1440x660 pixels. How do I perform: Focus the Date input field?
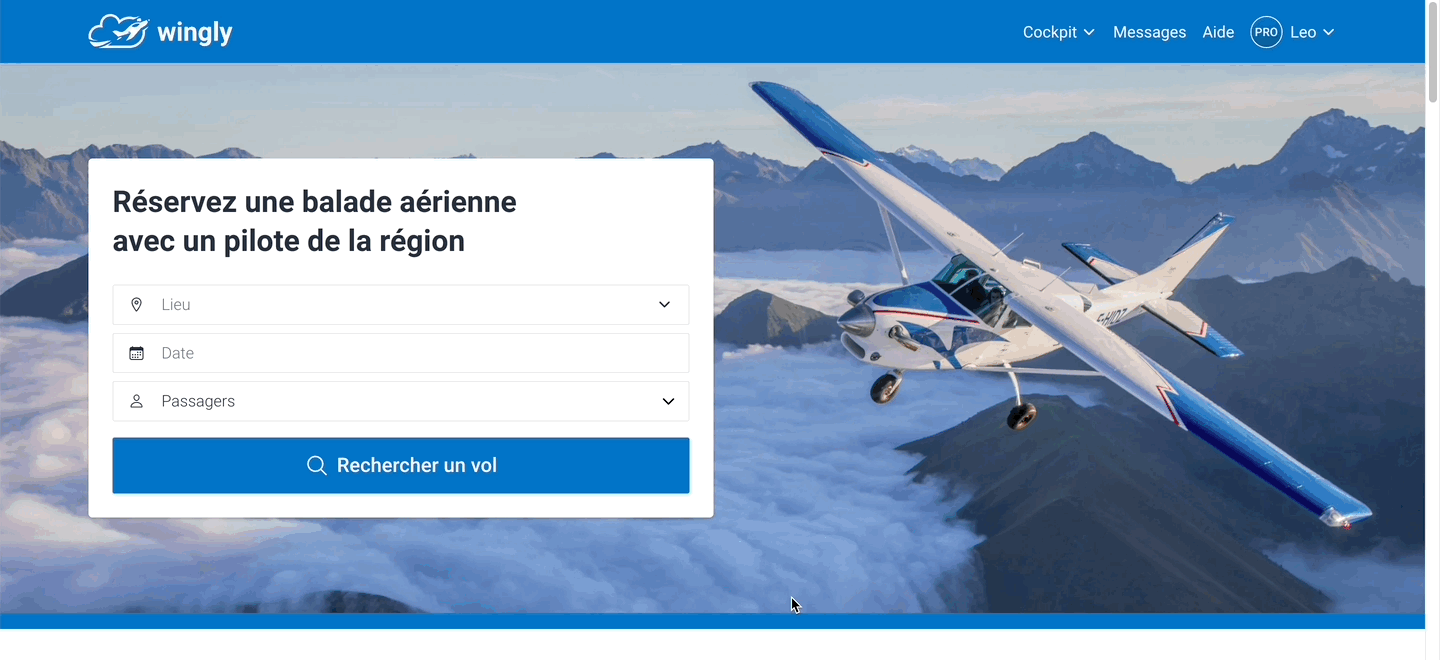point(401,353)
